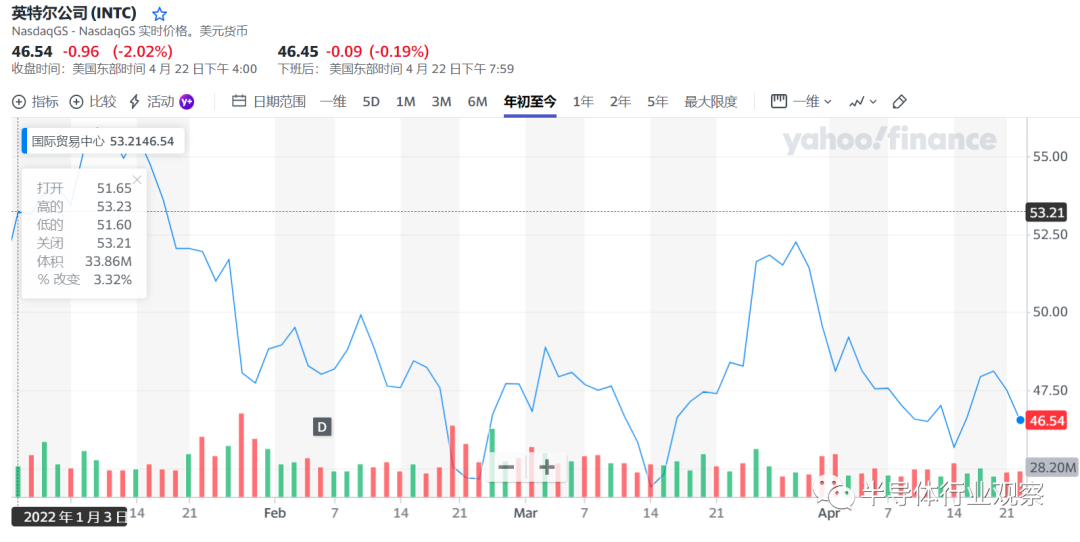Image resolution: width=1080 pixels, height=542 pixels.
Task: Click the red 46.54 current price label
Action: tap(1046, 420)
